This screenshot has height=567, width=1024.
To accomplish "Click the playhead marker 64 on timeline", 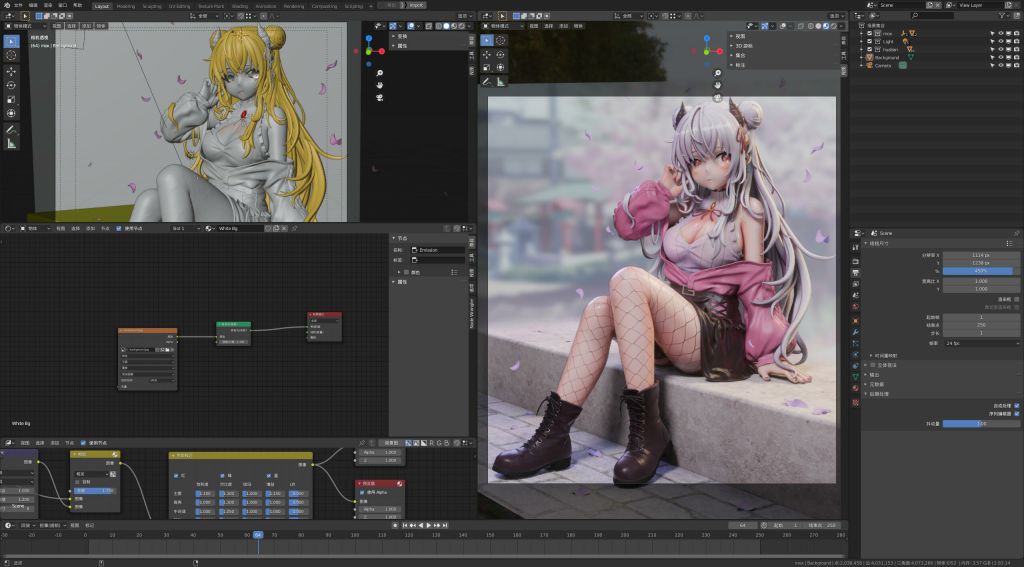I will (258, 535).
